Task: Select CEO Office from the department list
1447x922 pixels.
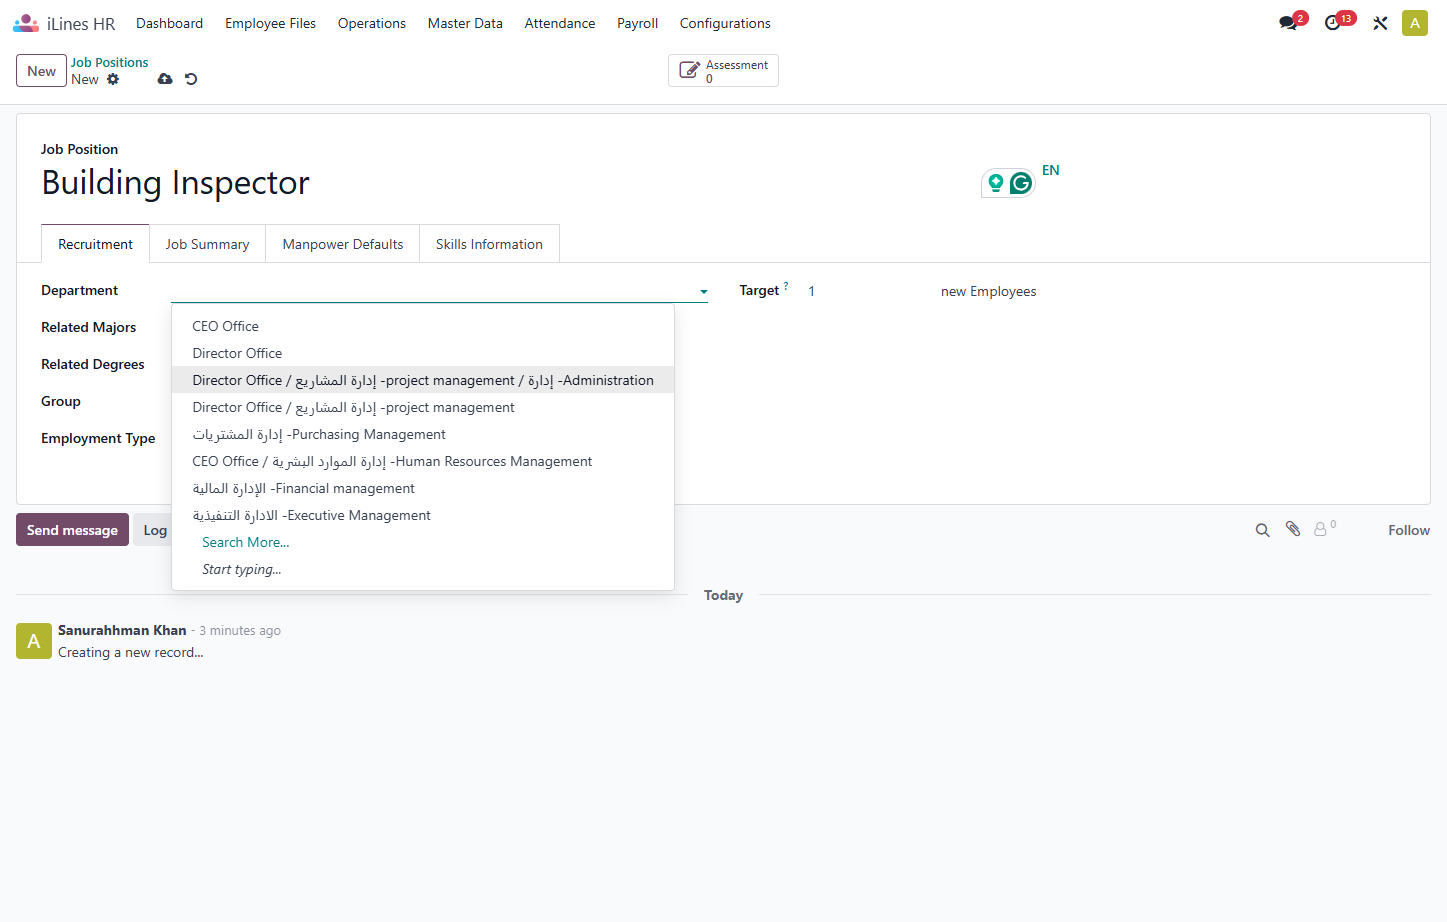Action: [423, 326]
